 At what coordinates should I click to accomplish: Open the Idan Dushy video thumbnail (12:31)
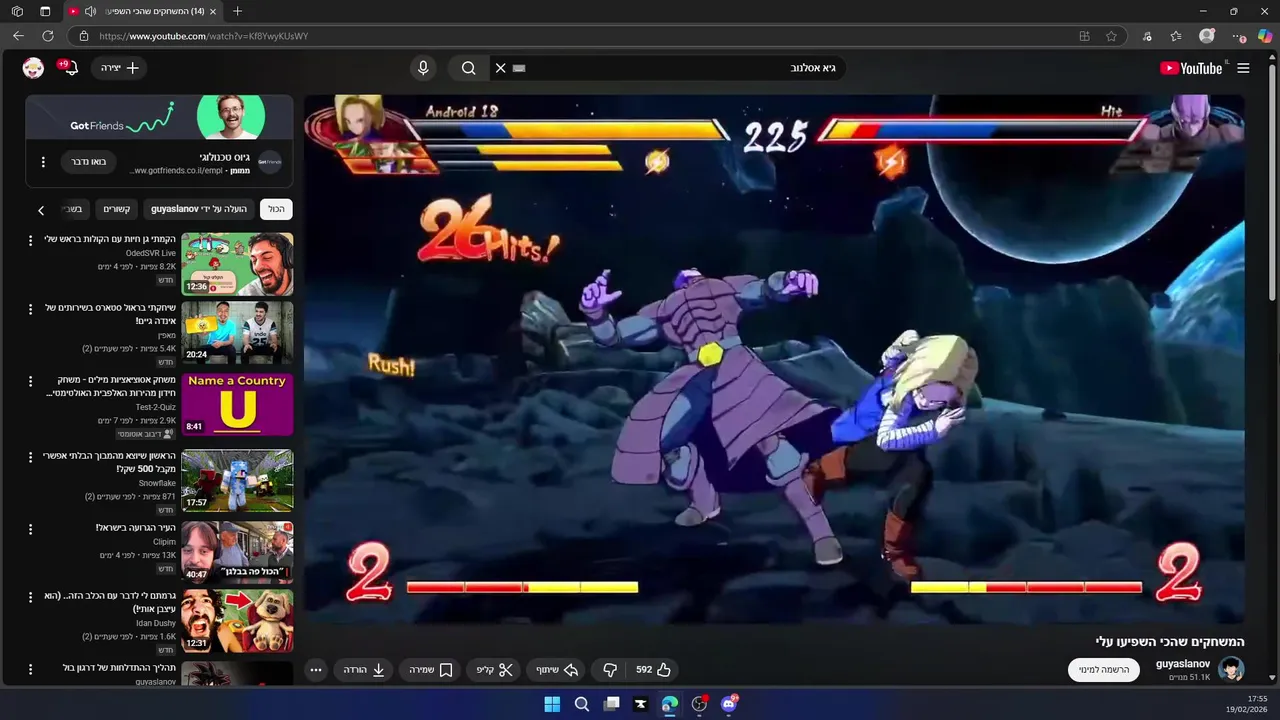(237, 621)
